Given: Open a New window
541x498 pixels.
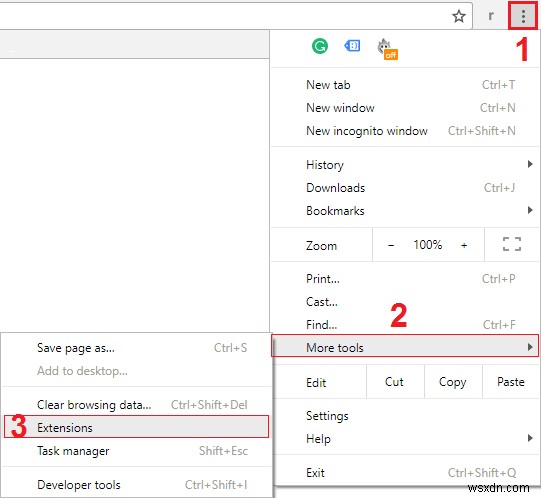Looking at the screenshot, I should click(405, 108).
